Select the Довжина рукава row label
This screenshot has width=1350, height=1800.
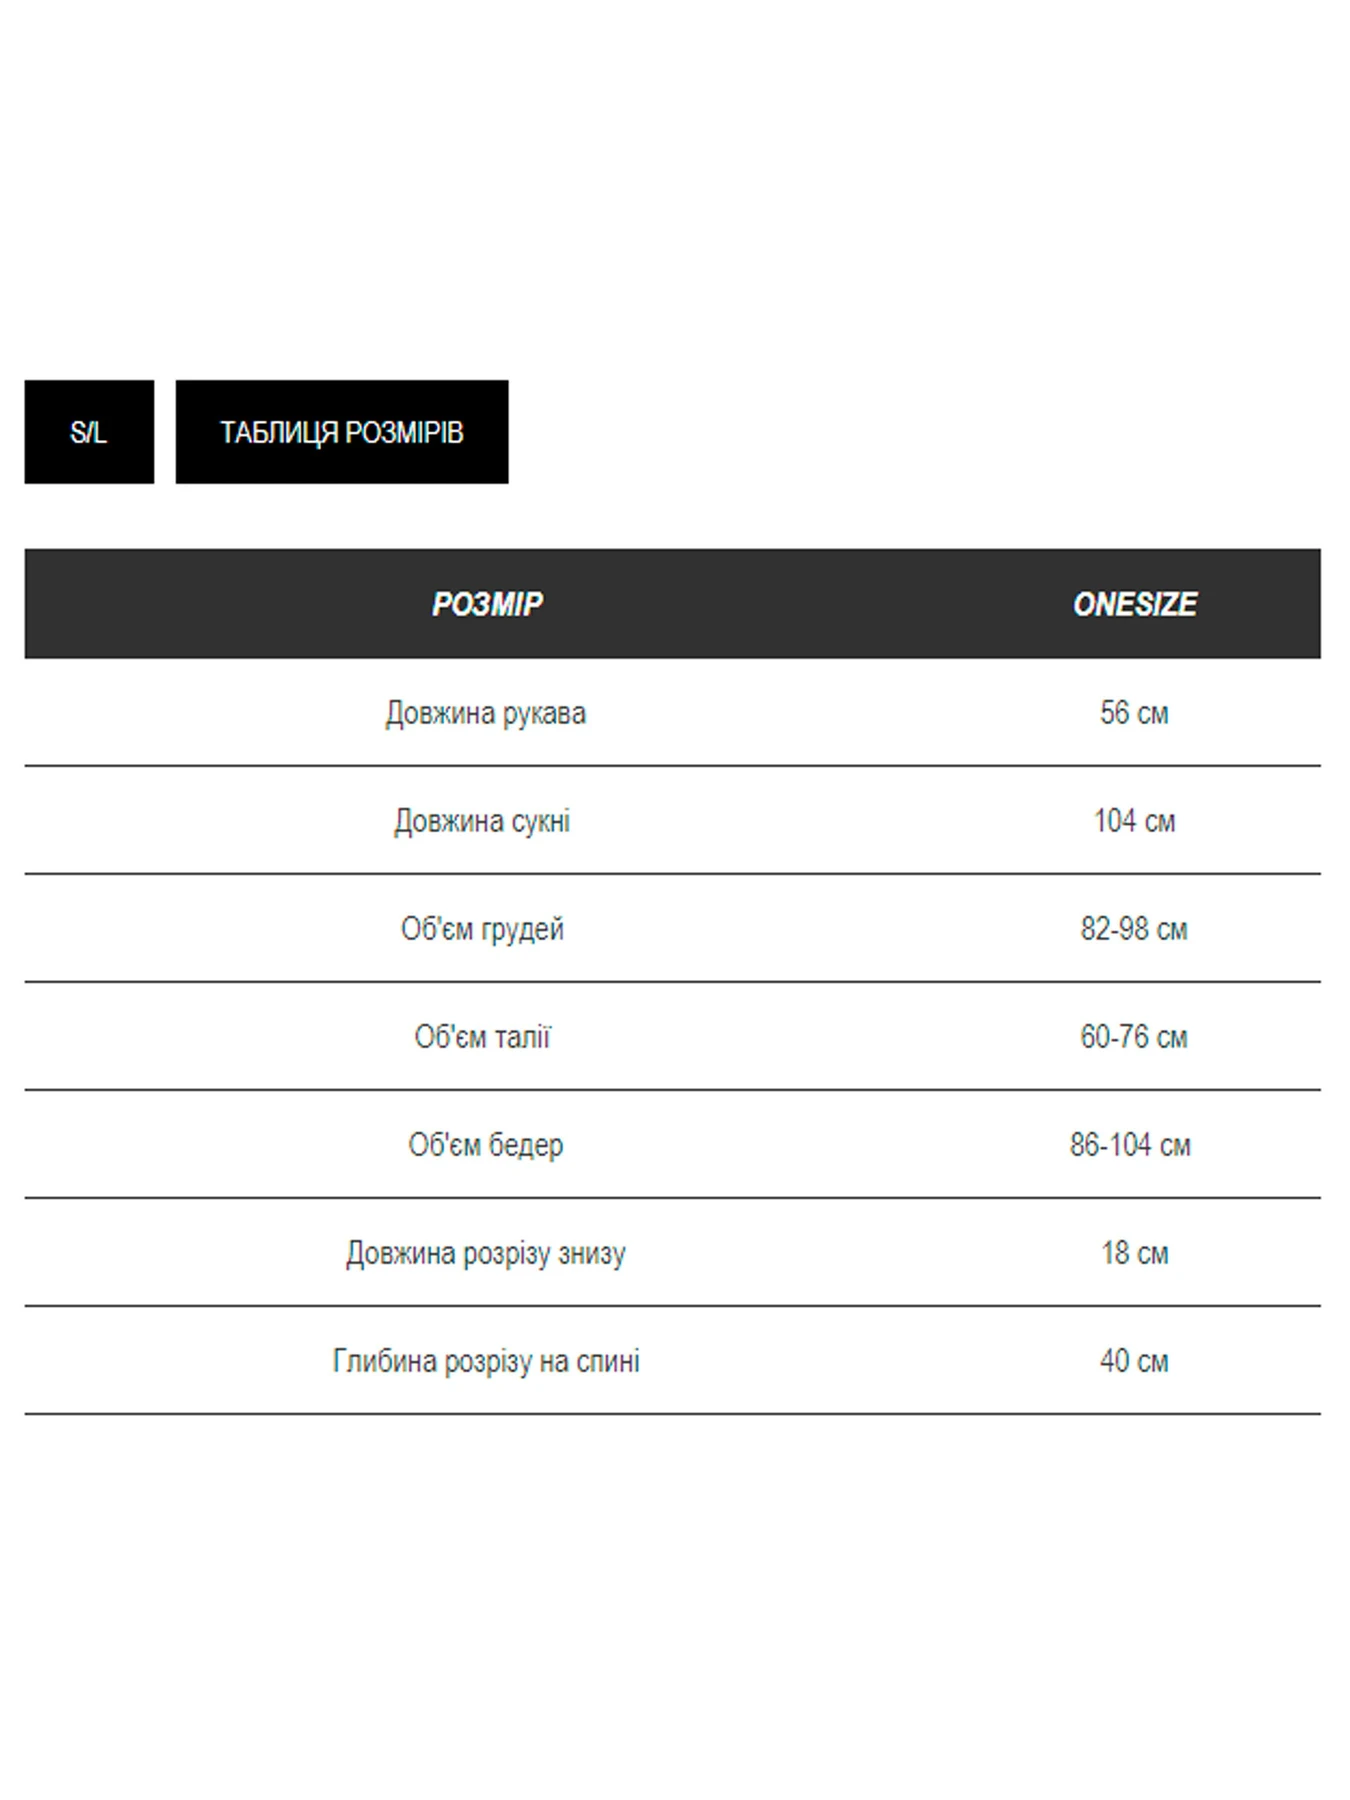coord(486,713)
